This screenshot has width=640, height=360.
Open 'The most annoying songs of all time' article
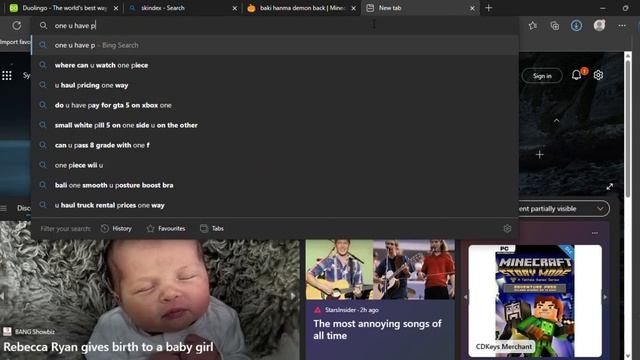[x=377, y=329]
